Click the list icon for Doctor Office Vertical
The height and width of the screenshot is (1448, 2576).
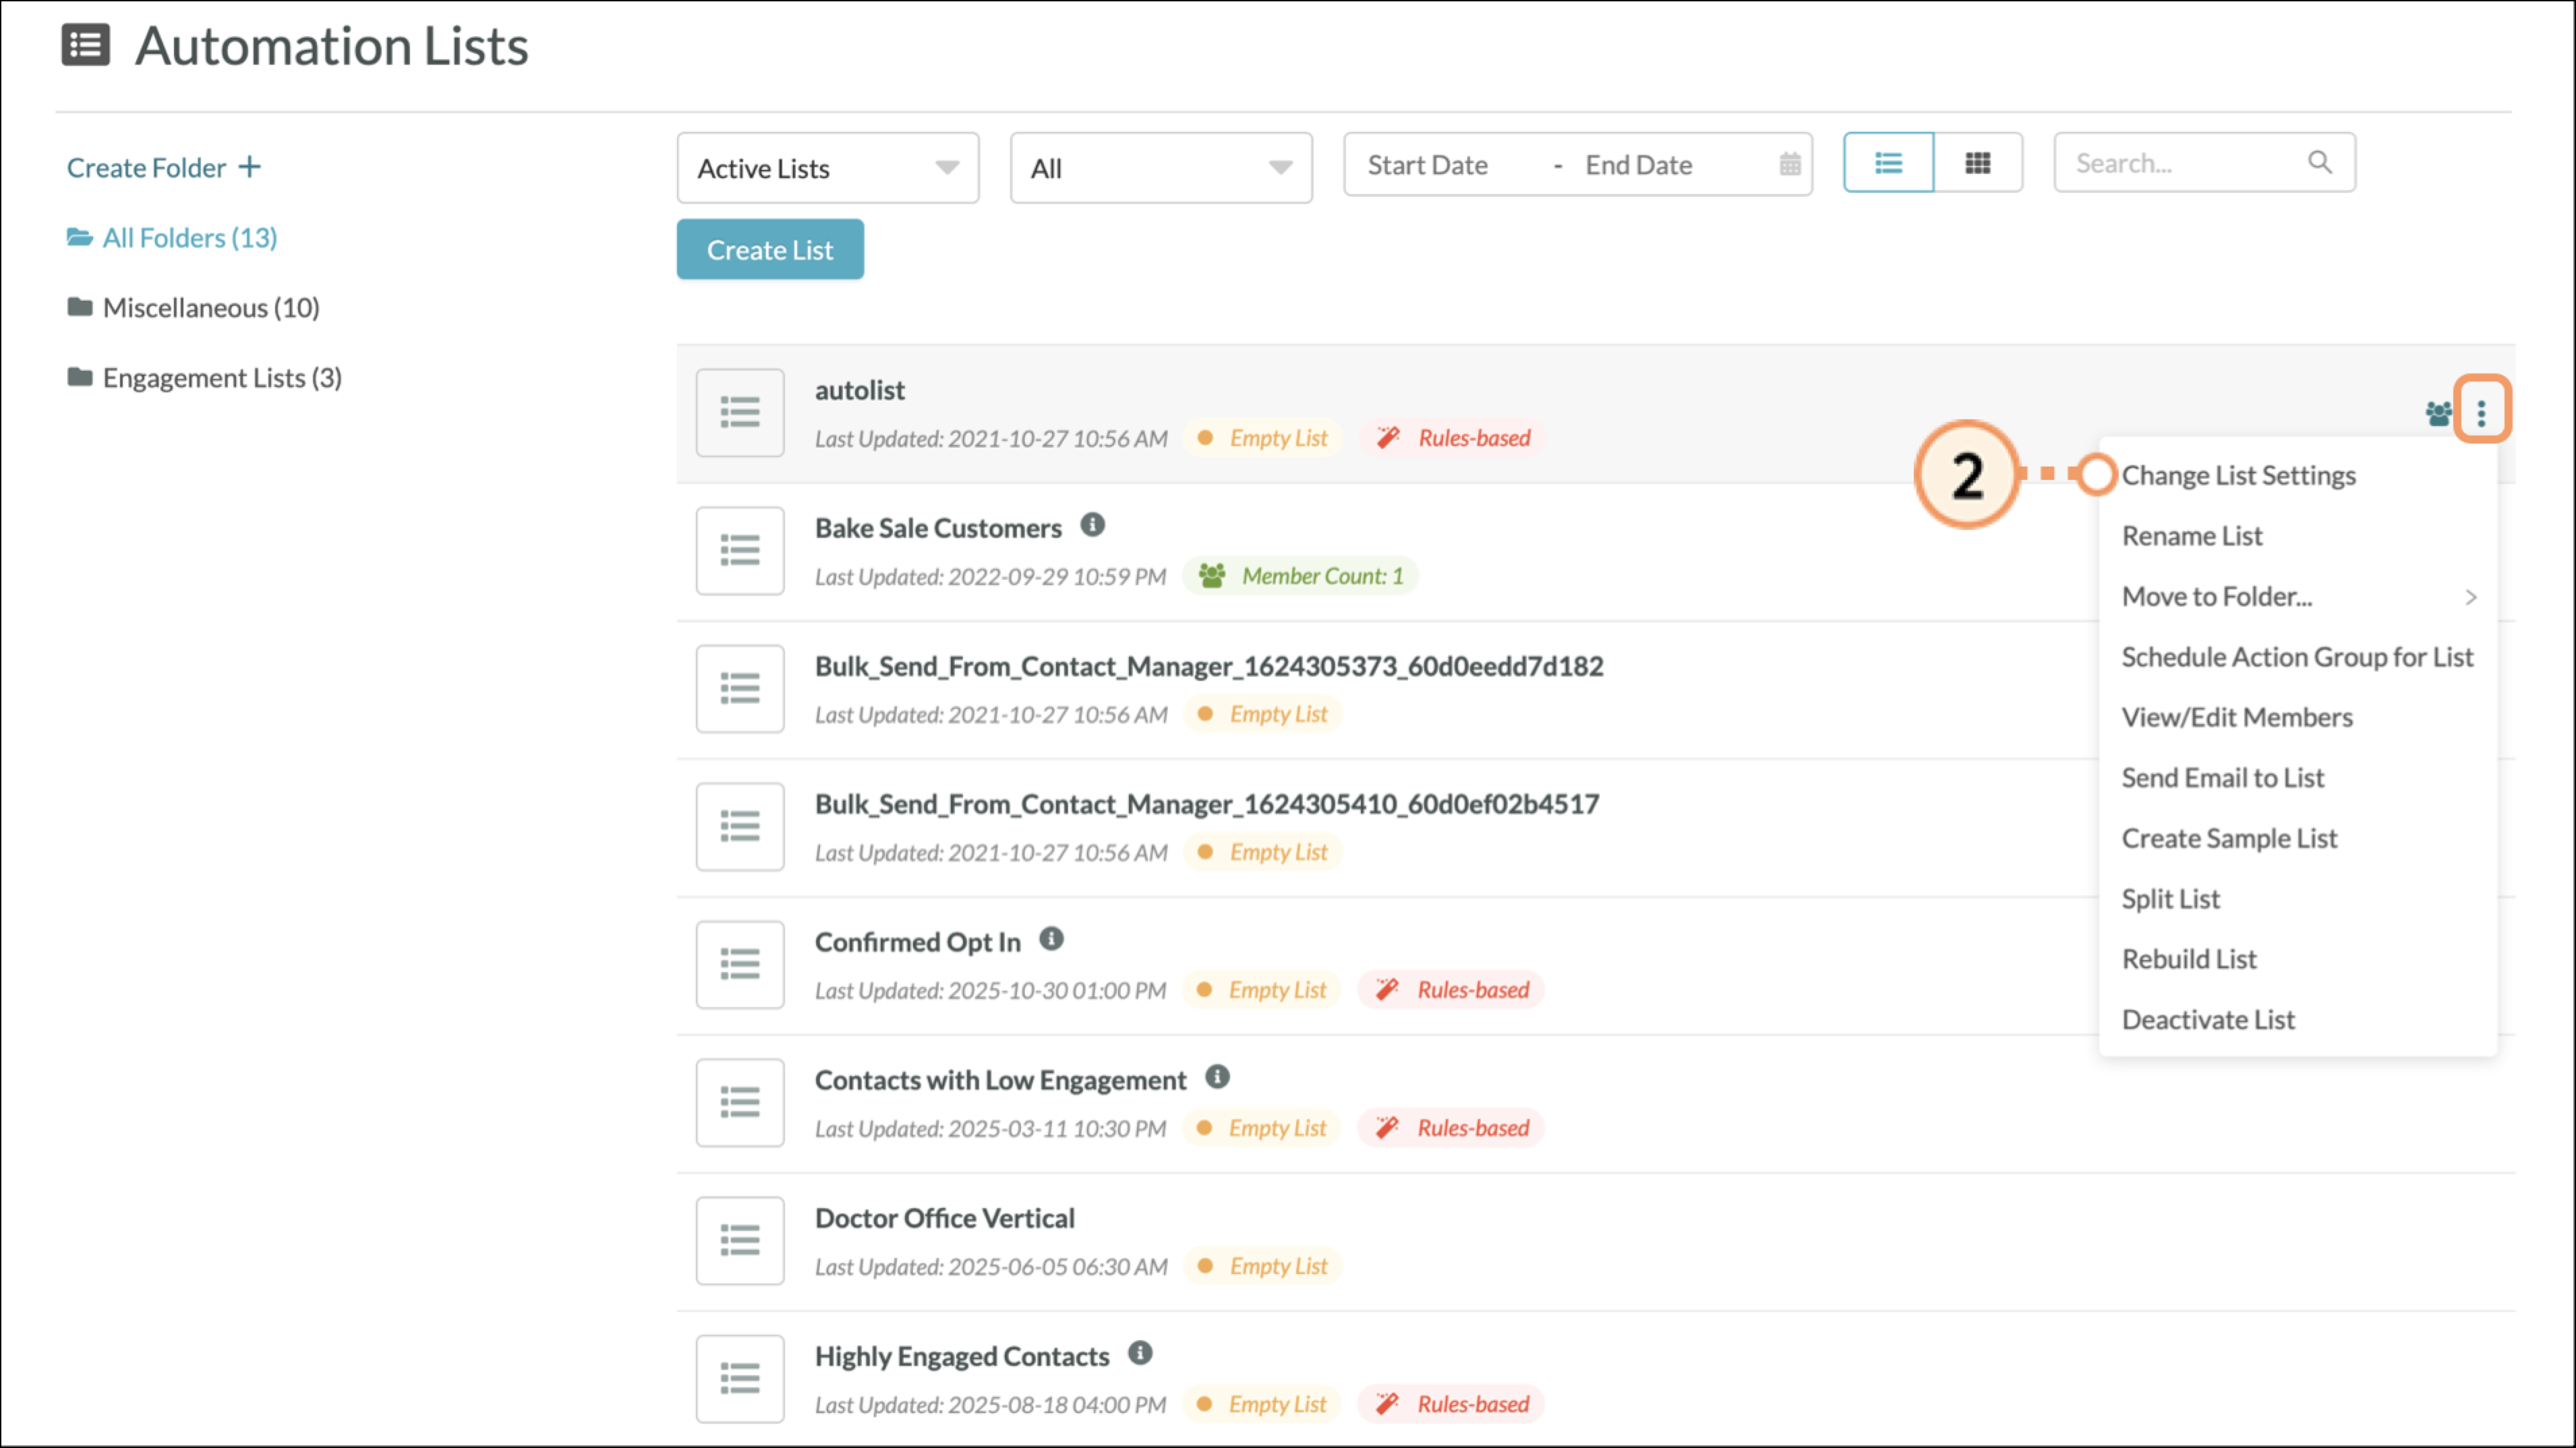pos(740,1240)
